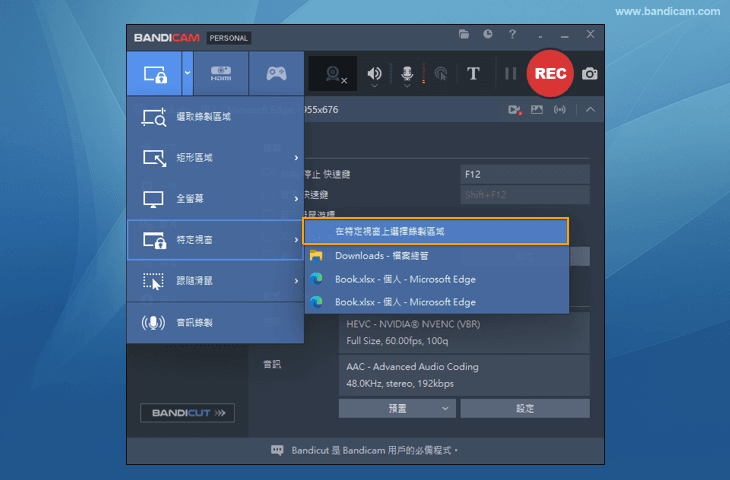Open the scheduled recording clock icon
Viewport: 730px width, 480px height.
click(x=487, y=34)
